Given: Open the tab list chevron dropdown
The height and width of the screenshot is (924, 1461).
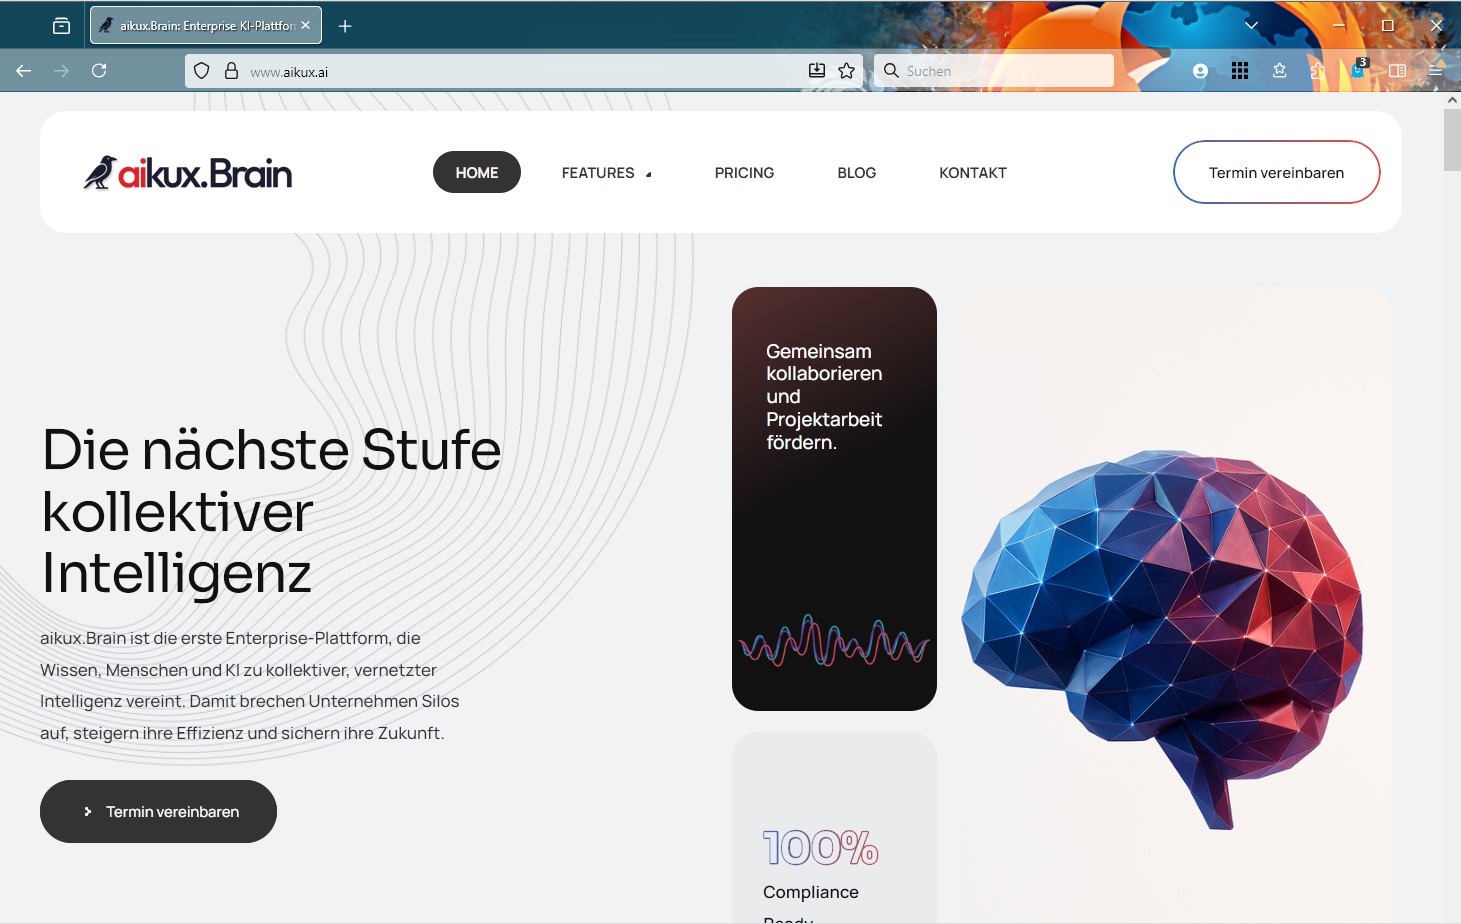Looking at the screenshot, I should pos(1251,25).
